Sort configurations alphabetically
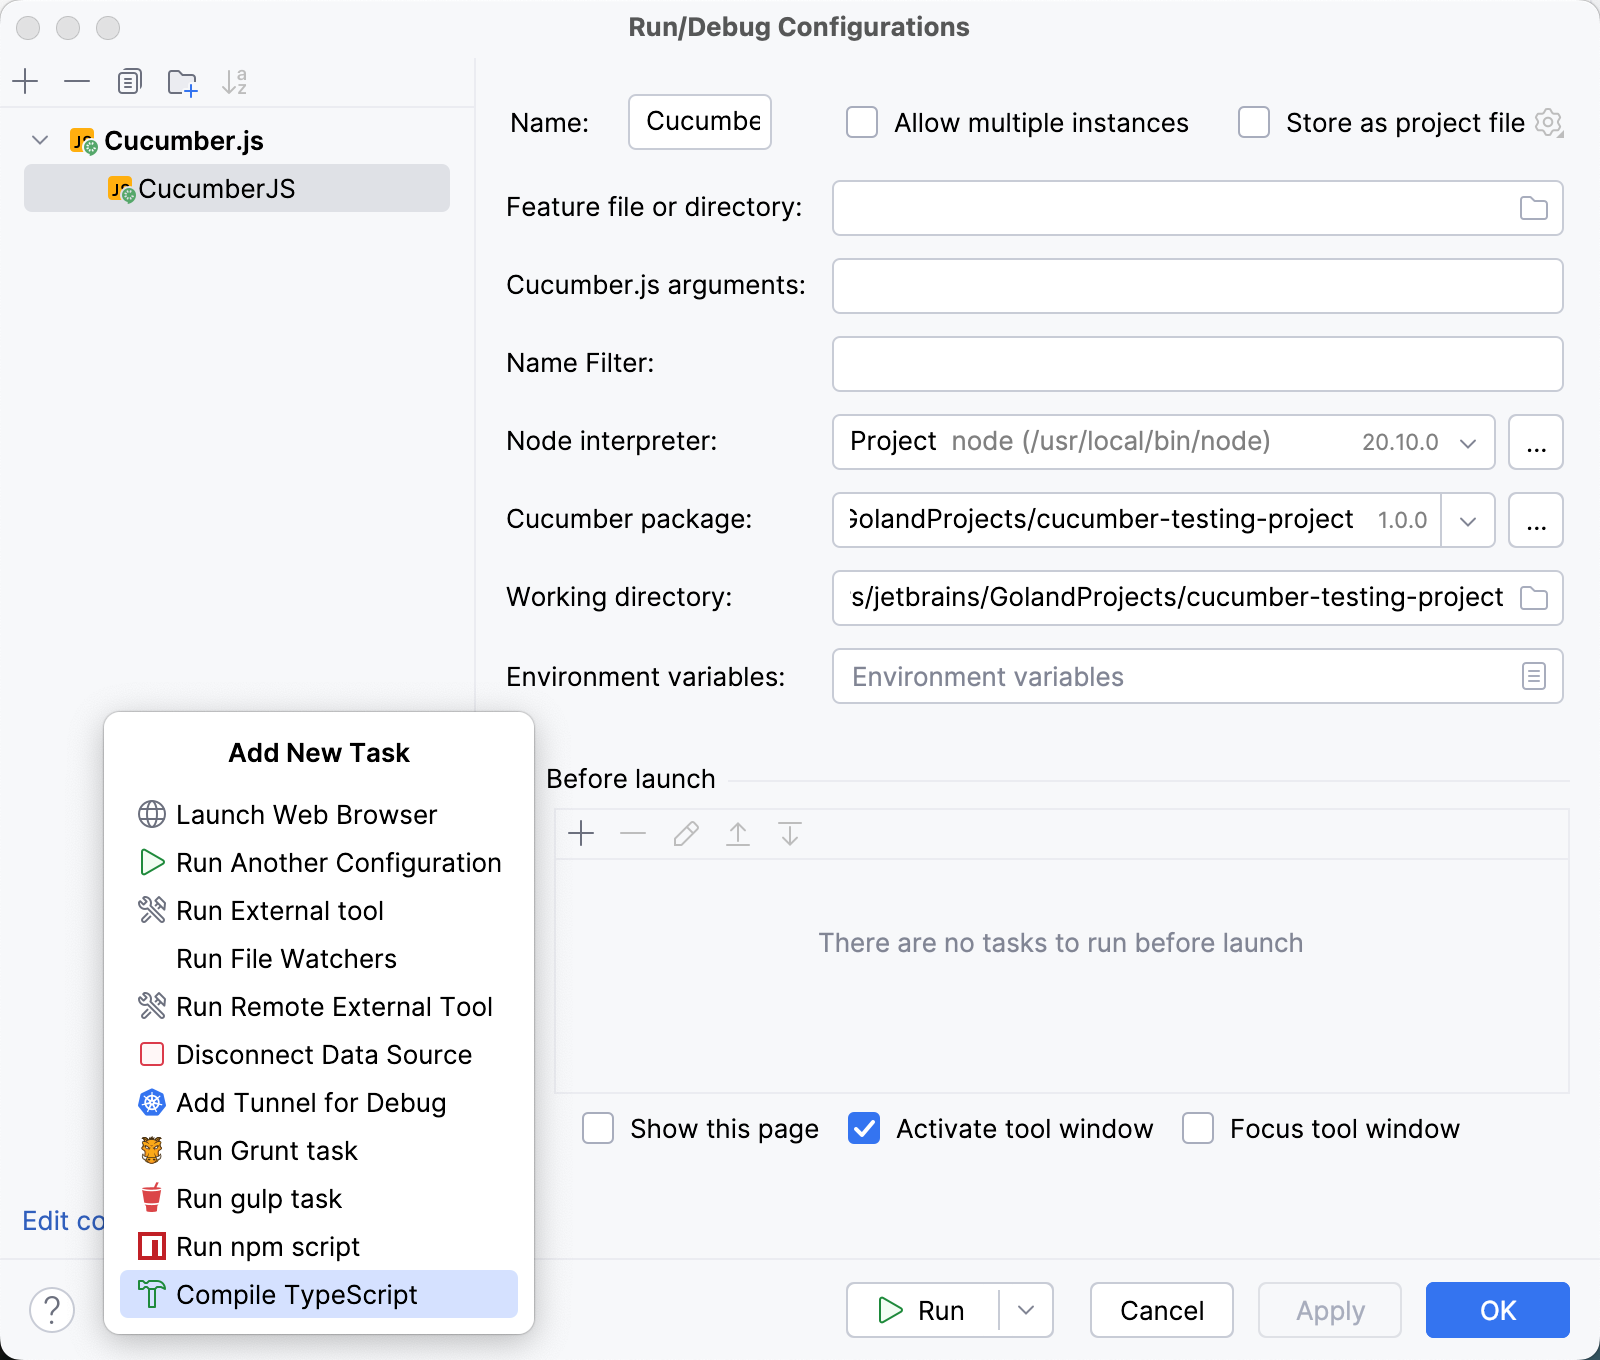The height and width of the screenshot is (1360, 1600). pyautogui.click(x=236, y=82)
